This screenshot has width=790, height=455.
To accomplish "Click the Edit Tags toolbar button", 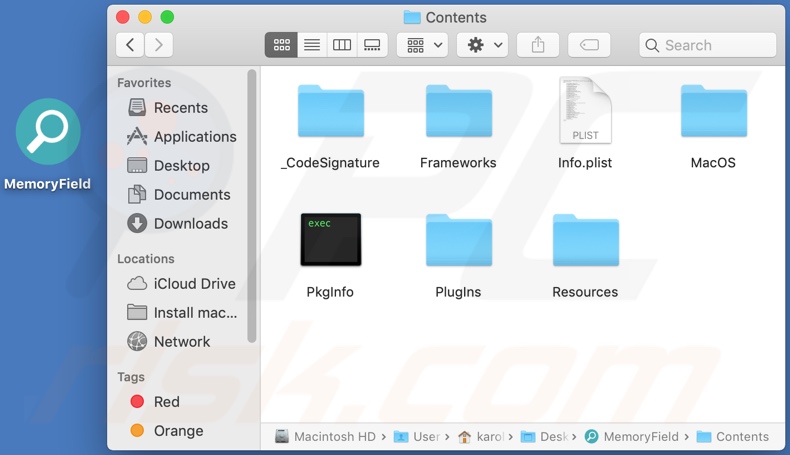I will (589, 45).
